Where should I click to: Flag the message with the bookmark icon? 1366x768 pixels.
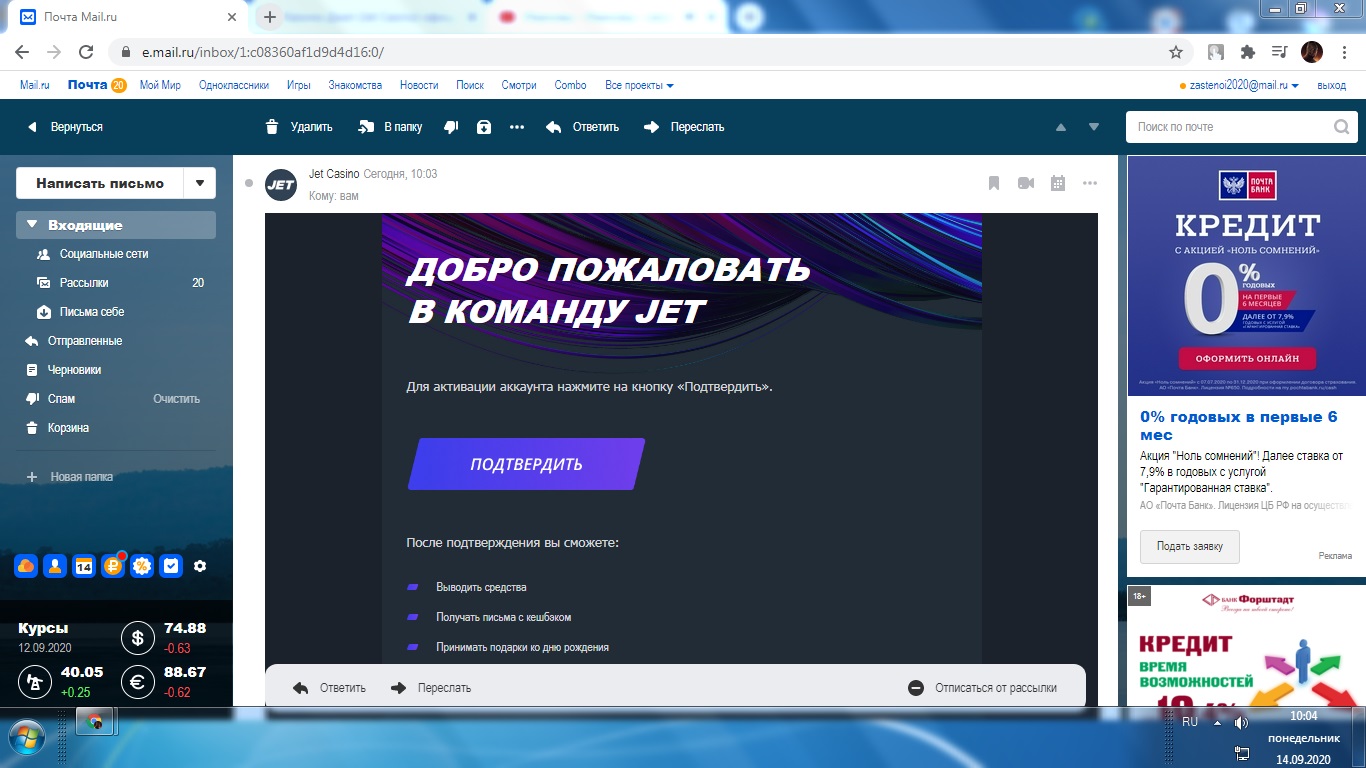click(993, 183)
